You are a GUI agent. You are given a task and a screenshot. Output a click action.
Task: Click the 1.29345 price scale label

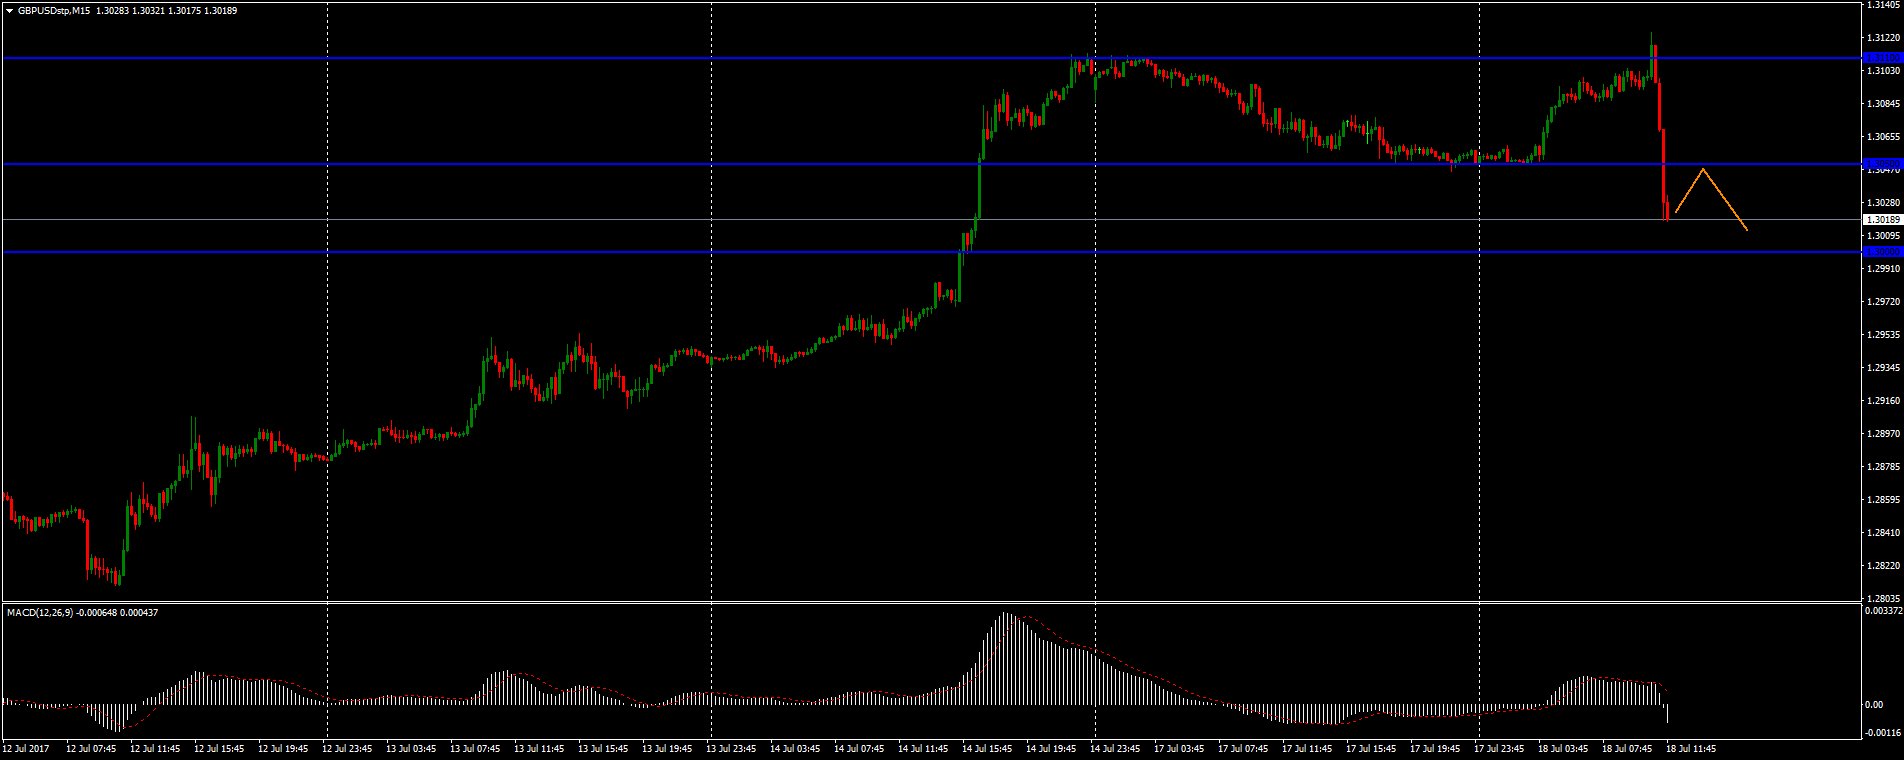point(1884,368)
